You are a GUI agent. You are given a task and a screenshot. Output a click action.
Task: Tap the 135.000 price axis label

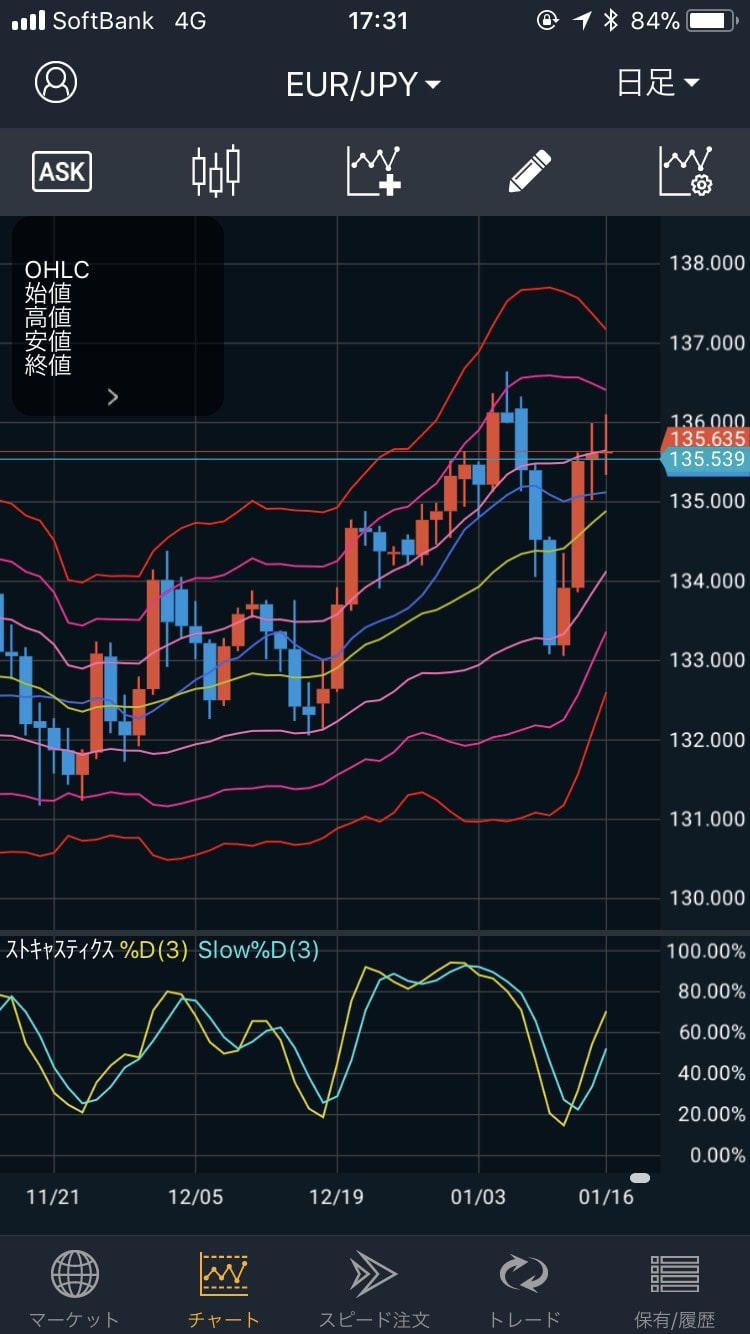tap(707, 501)
